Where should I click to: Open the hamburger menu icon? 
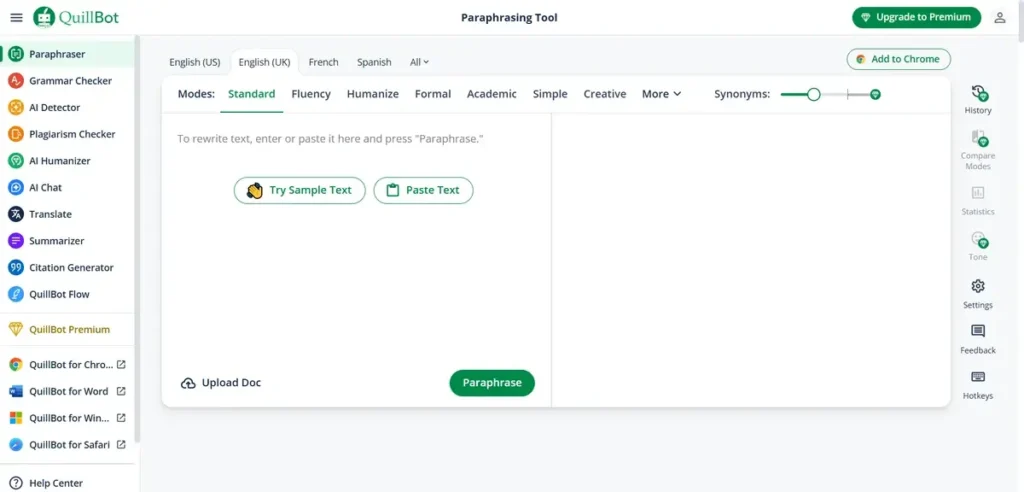click(x=16, y=17)
